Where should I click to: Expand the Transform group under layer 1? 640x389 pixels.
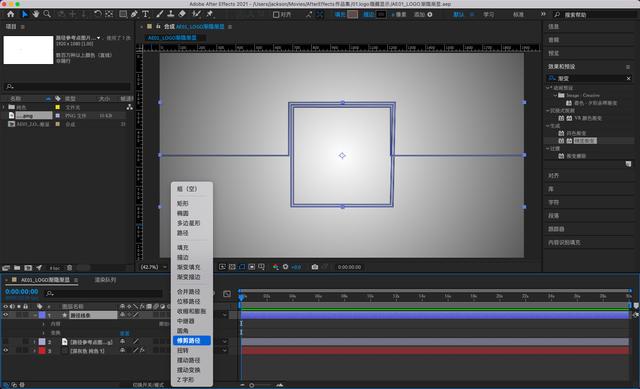[44, 333]
